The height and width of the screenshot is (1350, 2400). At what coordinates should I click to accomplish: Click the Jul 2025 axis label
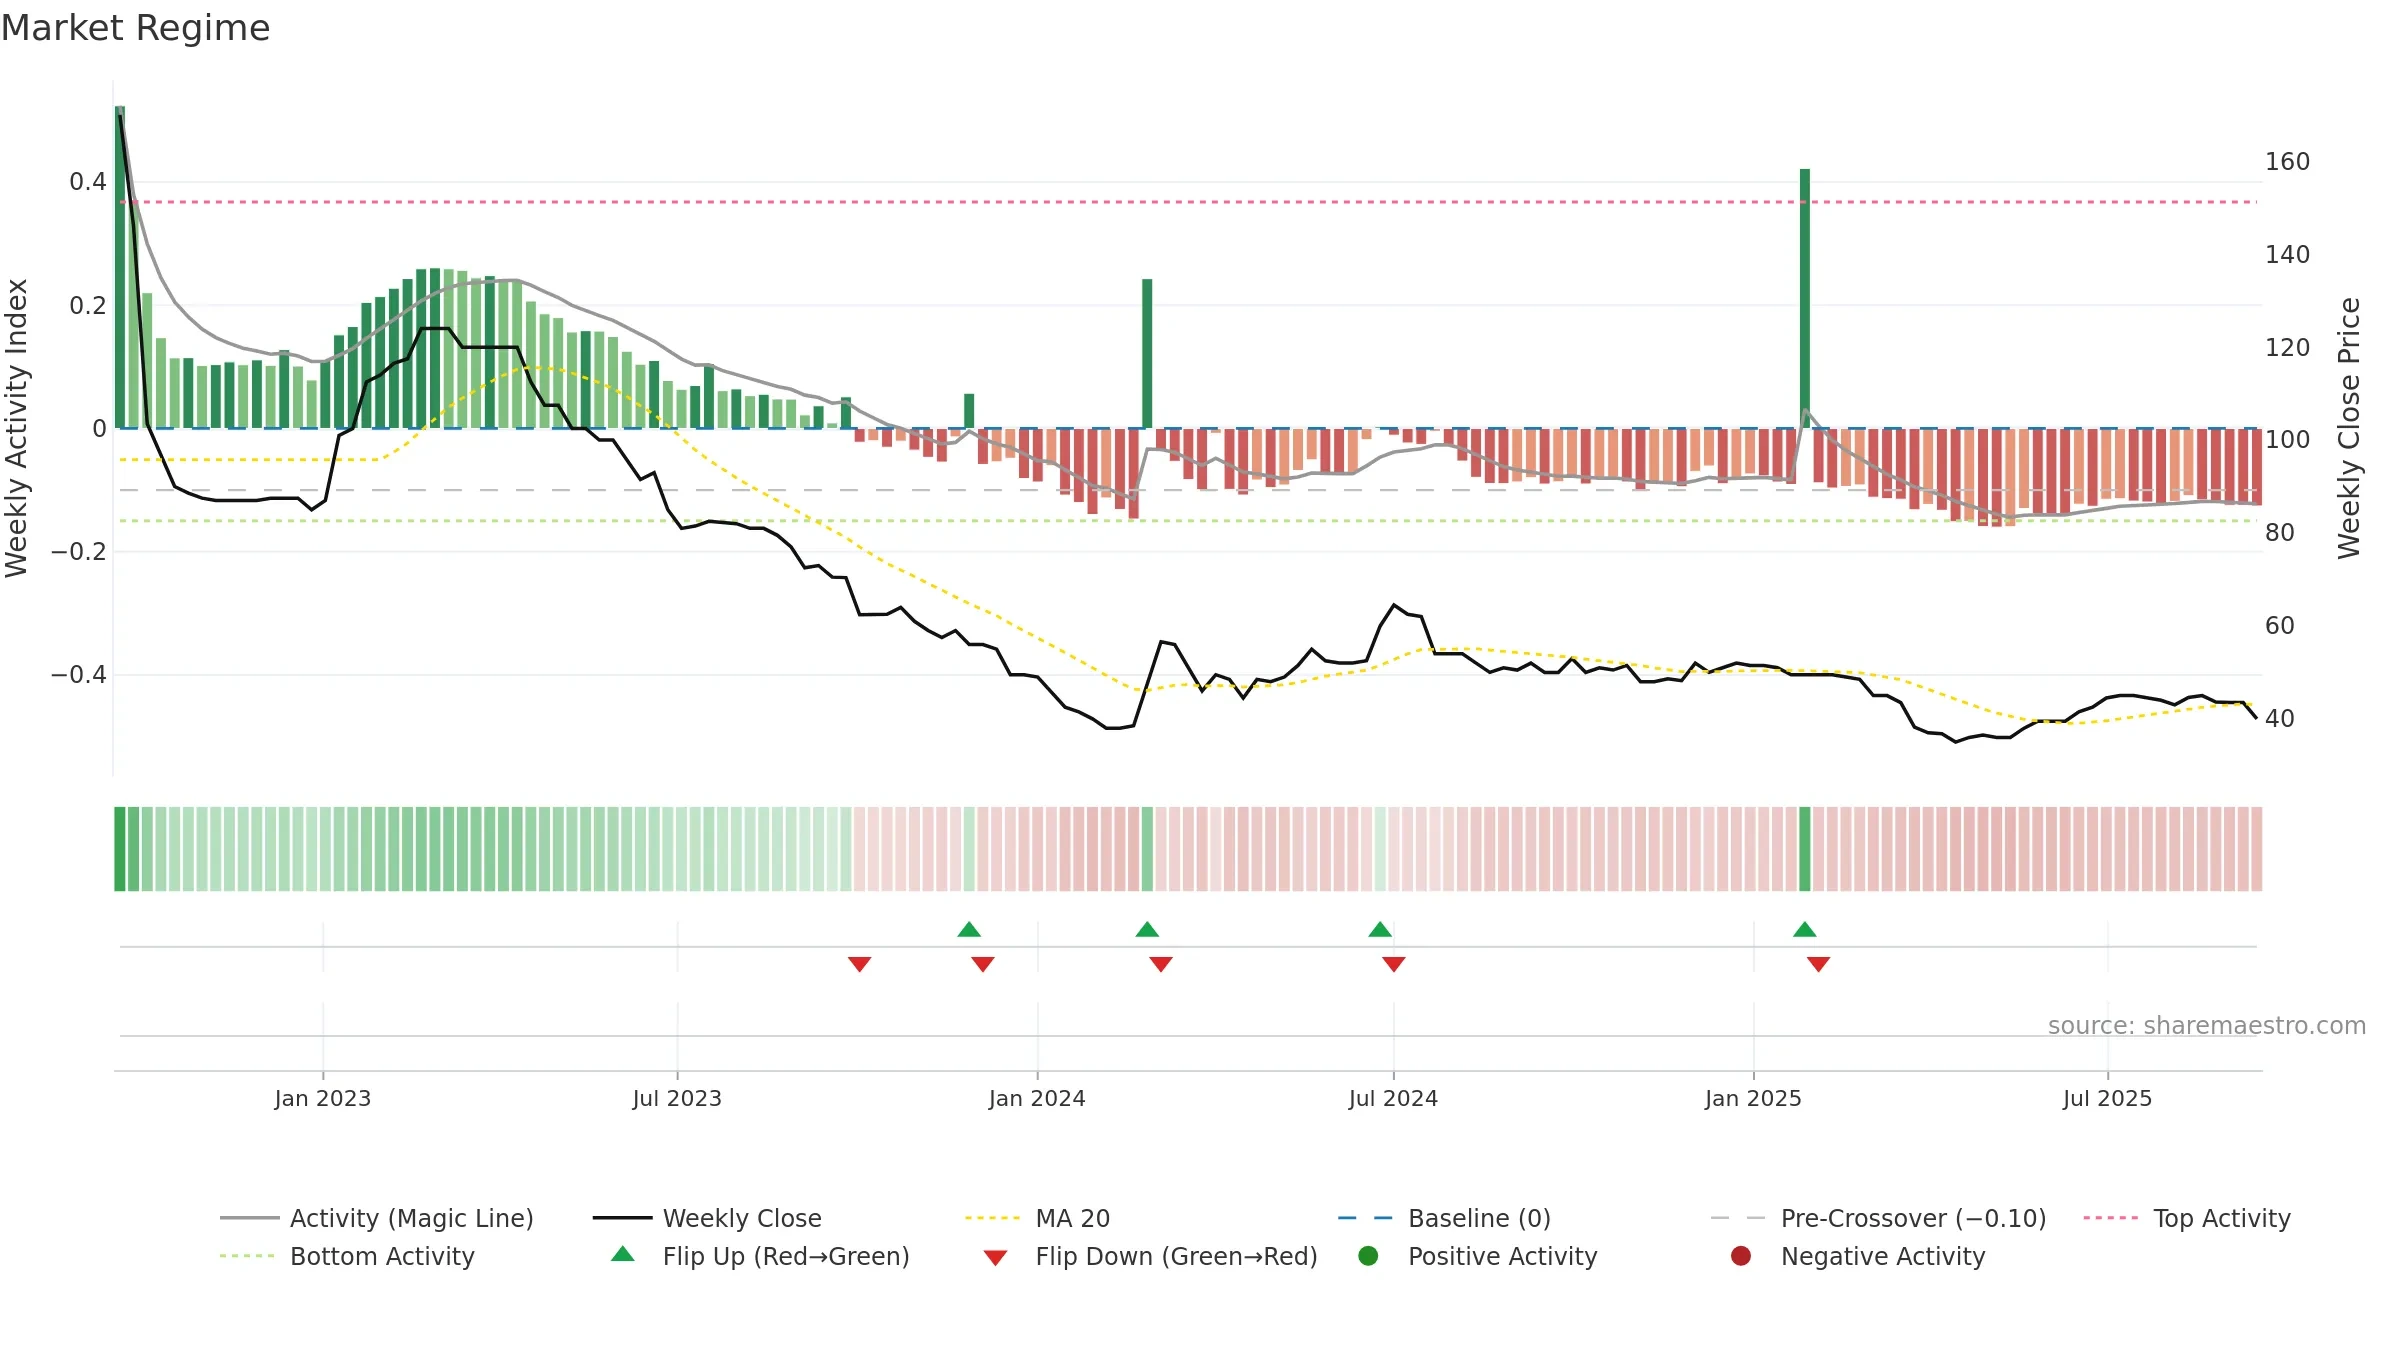2107,1099
